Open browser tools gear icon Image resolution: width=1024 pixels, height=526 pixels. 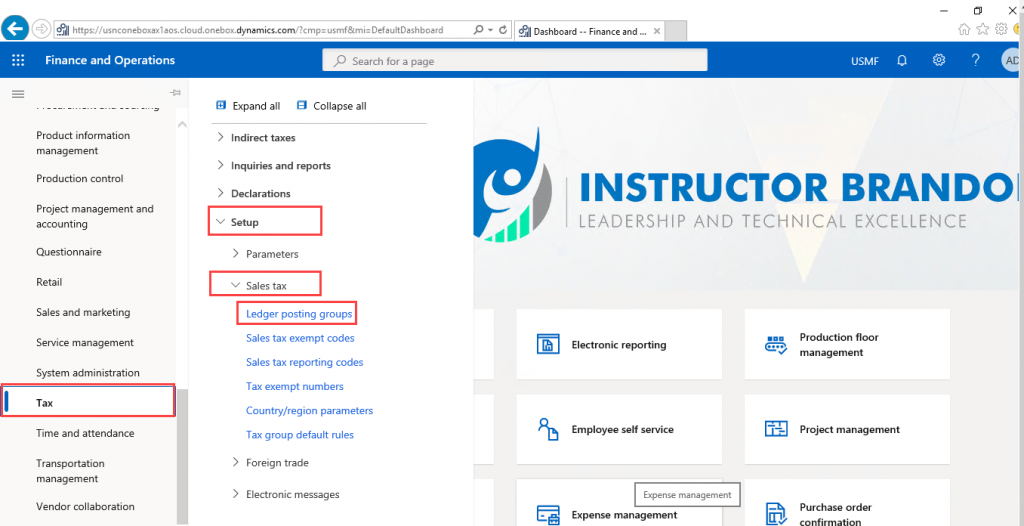click(x=1001, y=29)
